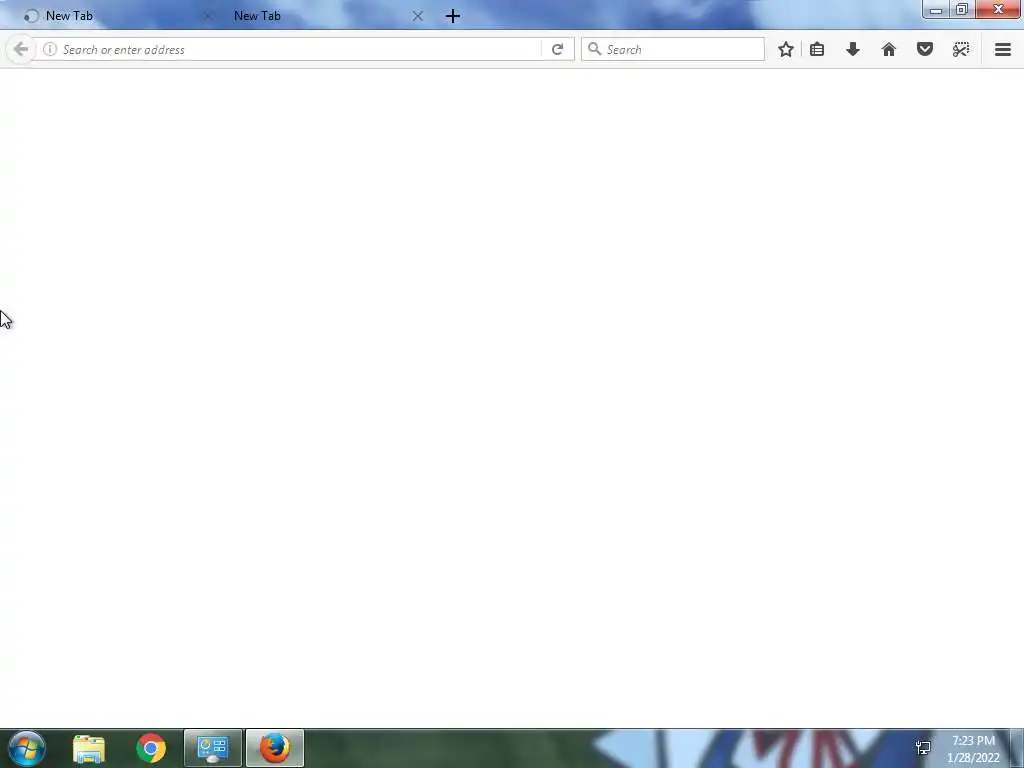
Task: Click the Firefox taskbar icon
Action: point(275,748)
